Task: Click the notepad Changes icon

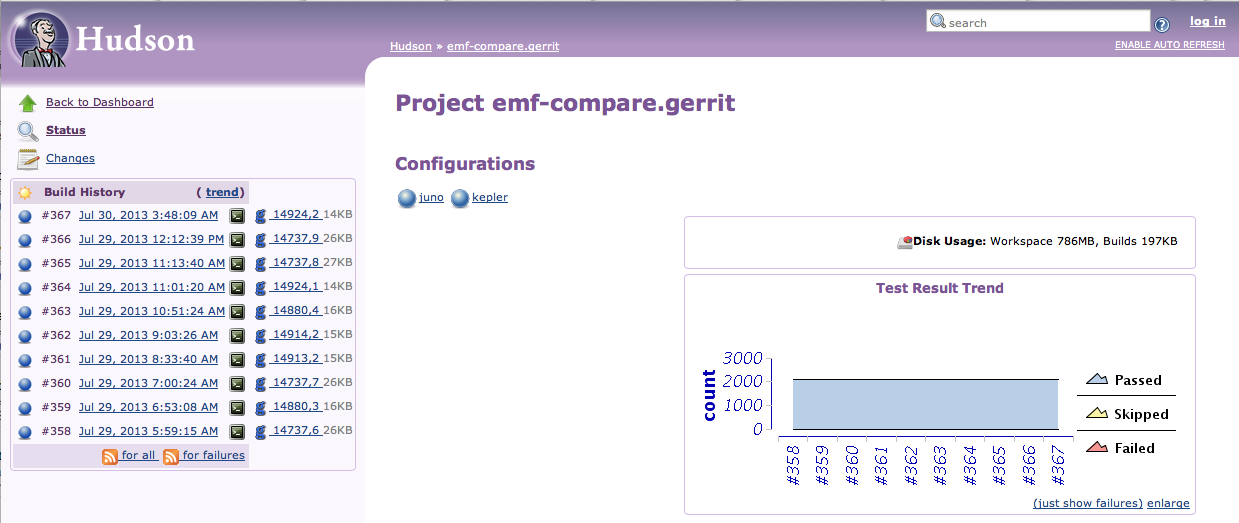Action: coord(28,158)
